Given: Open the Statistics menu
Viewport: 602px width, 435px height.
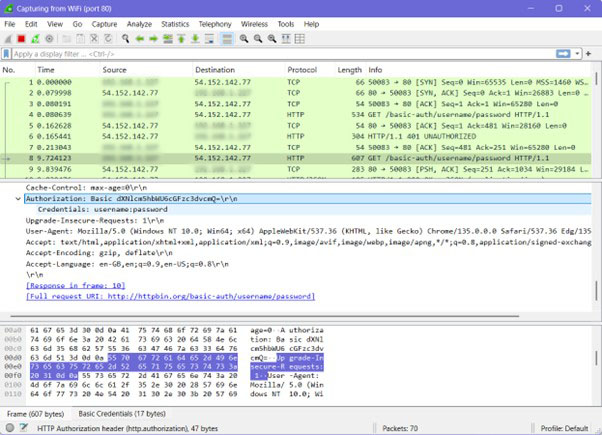Looking at the screenshot, I should 175,22.
